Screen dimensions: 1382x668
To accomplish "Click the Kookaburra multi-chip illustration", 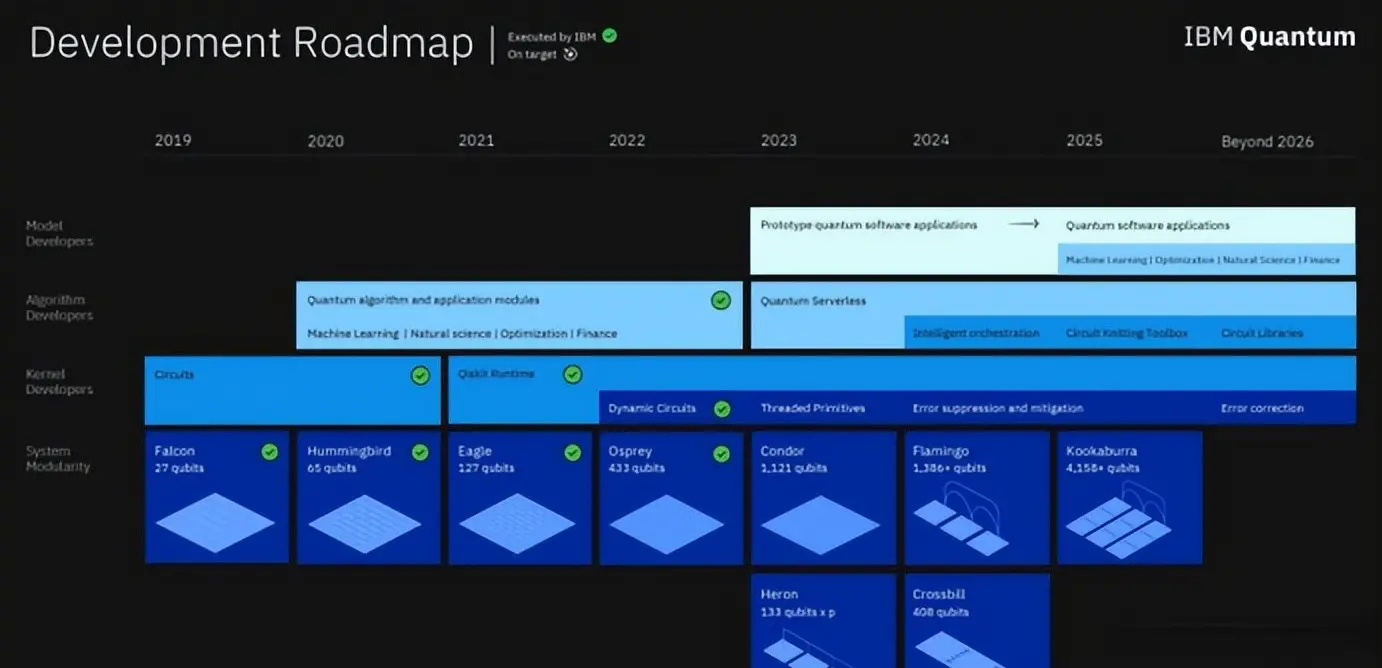I will 1119,518.
